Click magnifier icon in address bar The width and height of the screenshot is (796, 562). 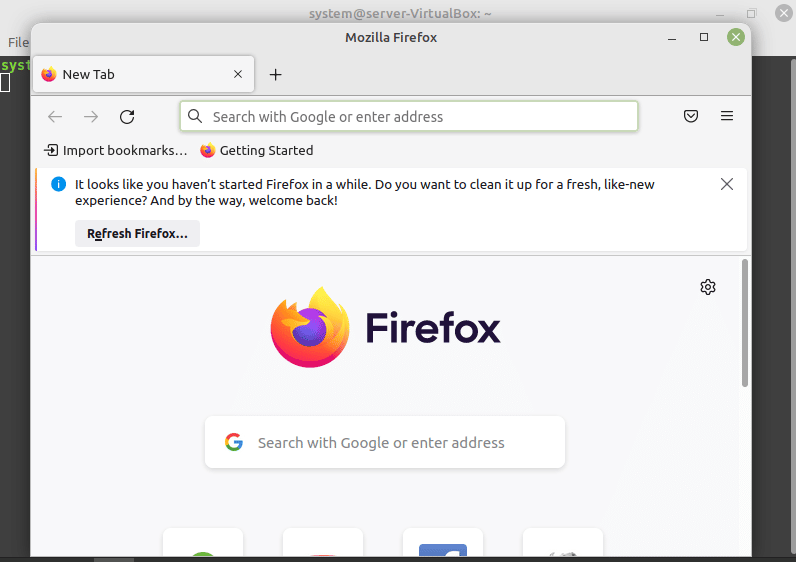point(195,116)
